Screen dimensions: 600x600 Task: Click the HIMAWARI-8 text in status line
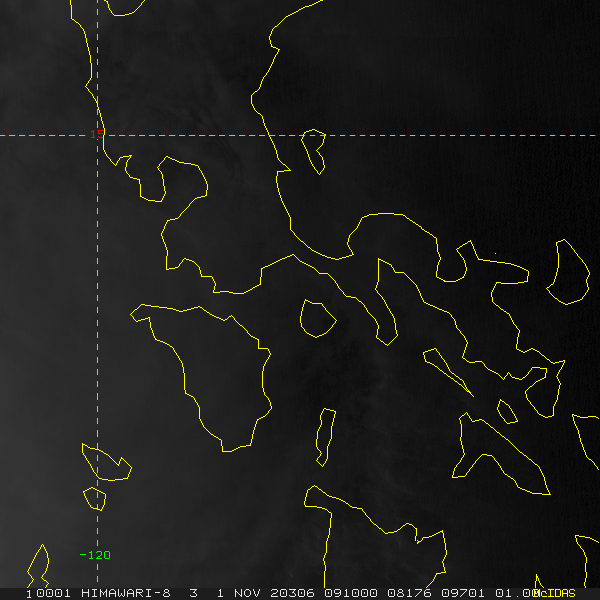click(x=126, y=593)
